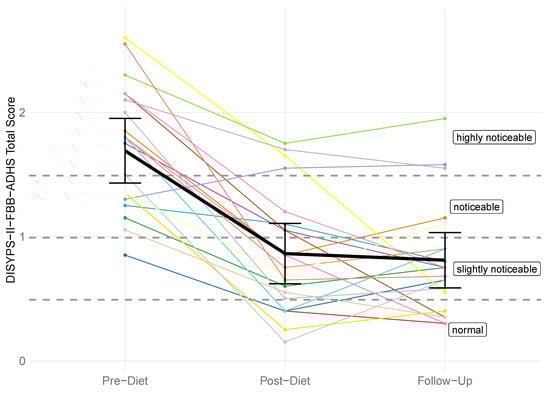Viewport: 550px width, 393px height.
Task: Click the green point at Follow-Up near 2
Action: pyautogui.click(x=445, y=118)
